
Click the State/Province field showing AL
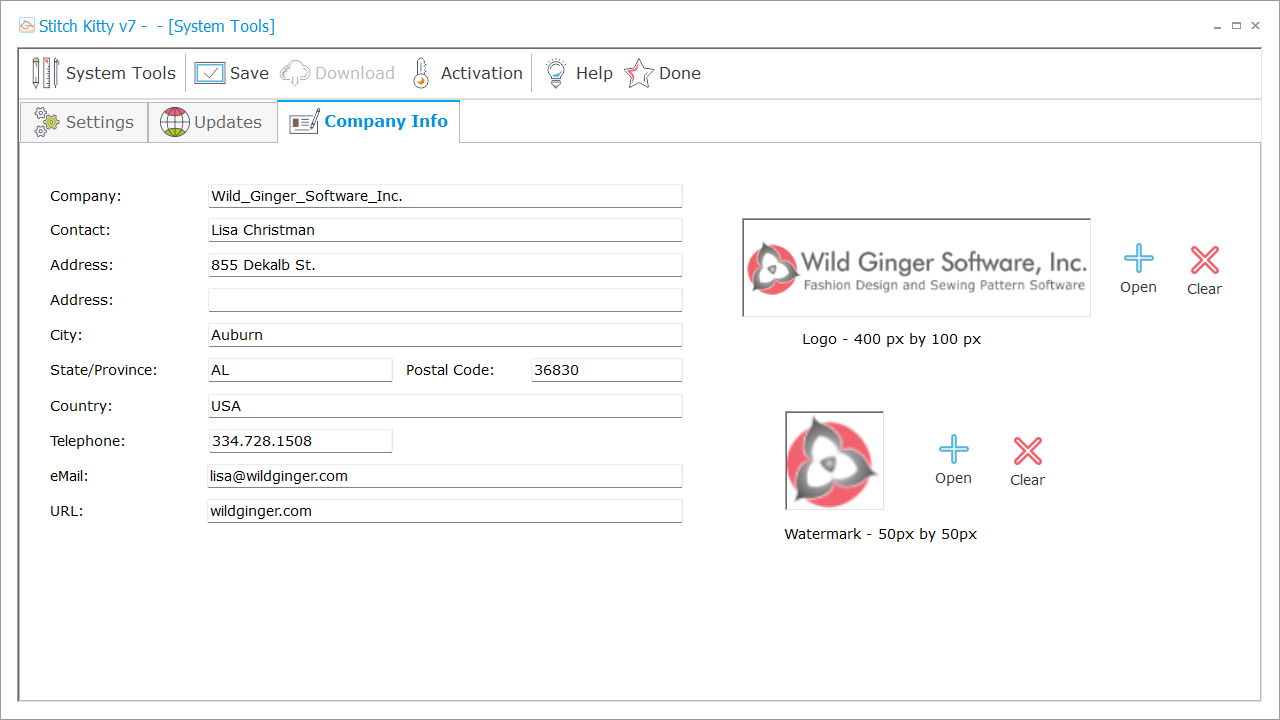[300, 370]
